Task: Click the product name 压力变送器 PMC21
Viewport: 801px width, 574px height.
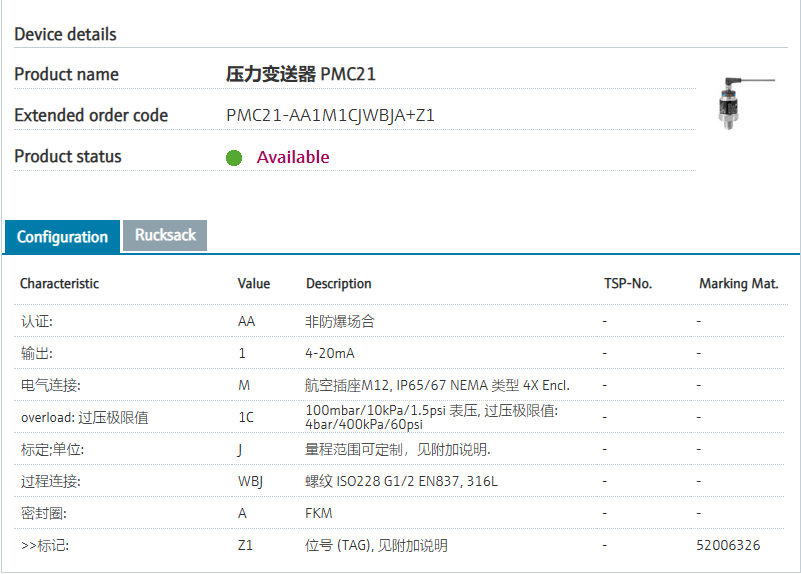Action: (301, 75)
